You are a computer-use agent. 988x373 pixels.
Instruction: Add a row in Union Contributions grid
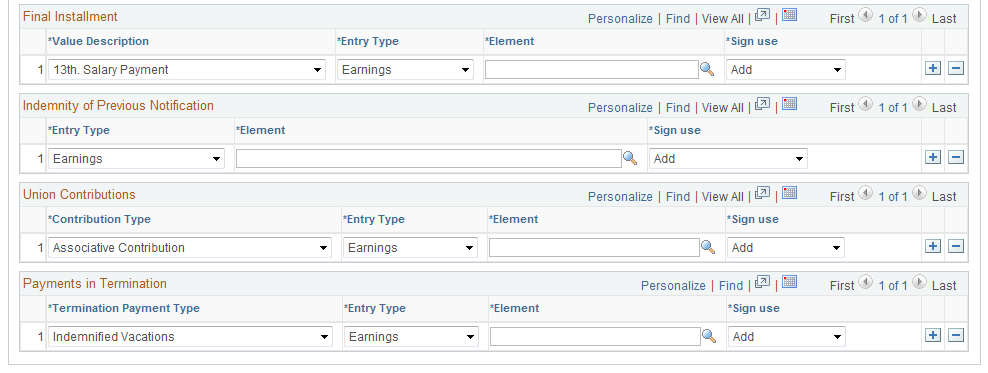[x=933, y=246]
